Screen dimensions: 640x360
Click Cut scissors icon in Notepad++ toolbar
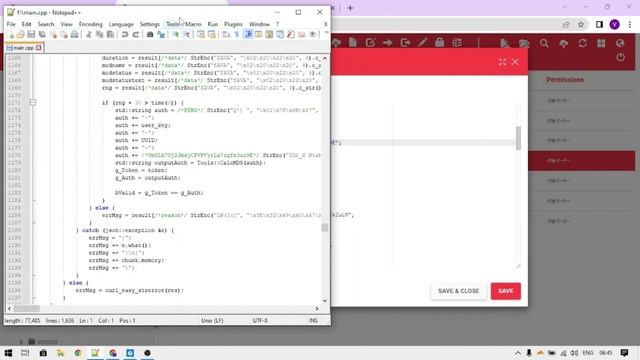(89, 35)
